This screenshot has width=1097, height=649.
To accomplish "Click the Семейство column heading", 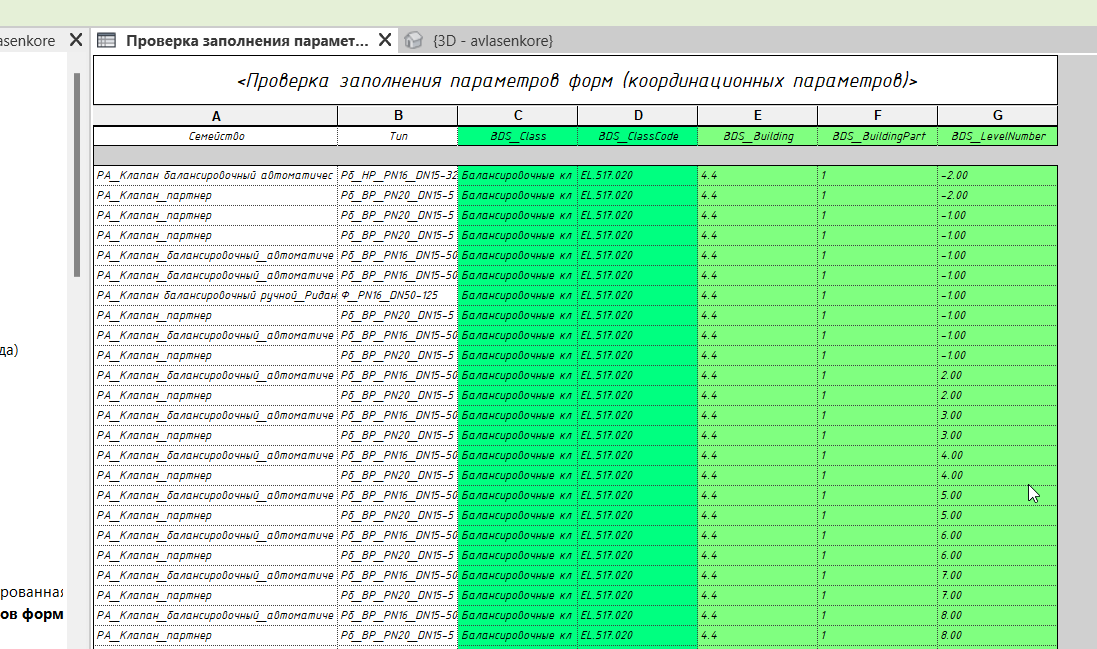I will point(215,136).
